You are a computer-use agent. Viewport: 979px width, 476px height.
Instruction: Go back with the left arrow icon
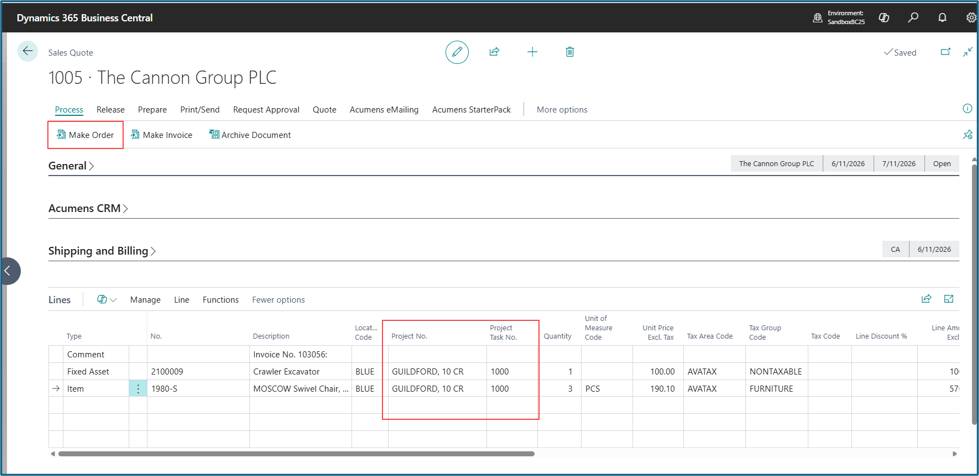27,51
